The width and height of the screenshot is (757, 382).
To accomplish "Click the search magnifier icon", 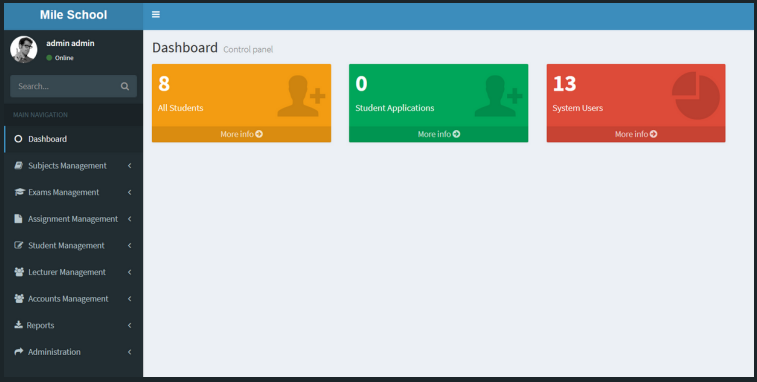I will tap(125, 86).
